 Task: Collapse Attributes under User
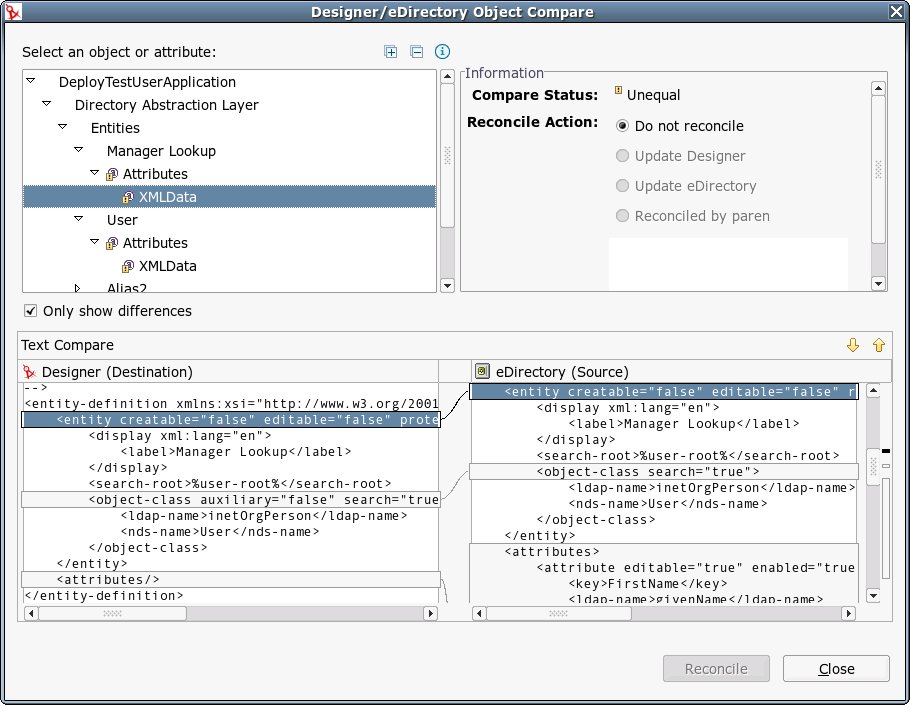[x=95, y=242]
